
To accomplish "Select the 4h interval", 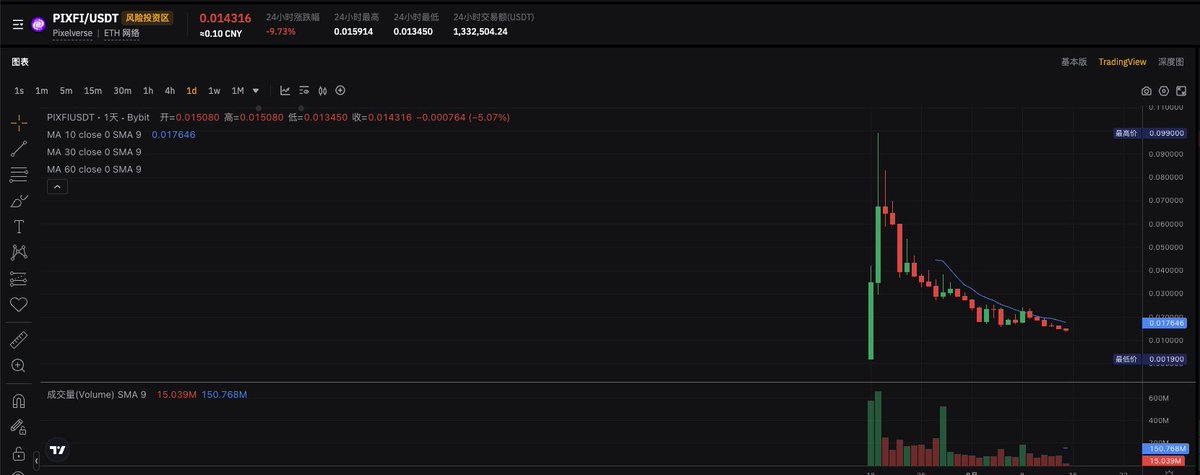I will (x=170, y=91).
